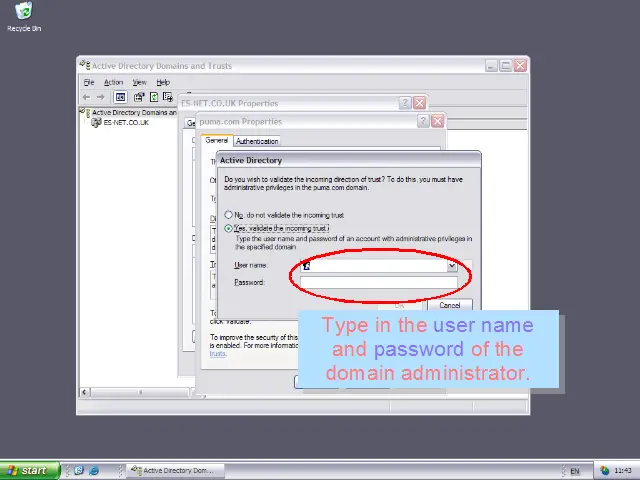Screen dimensions: 640x480
Task: Click the trusts help link
Action: coord(218,353)
